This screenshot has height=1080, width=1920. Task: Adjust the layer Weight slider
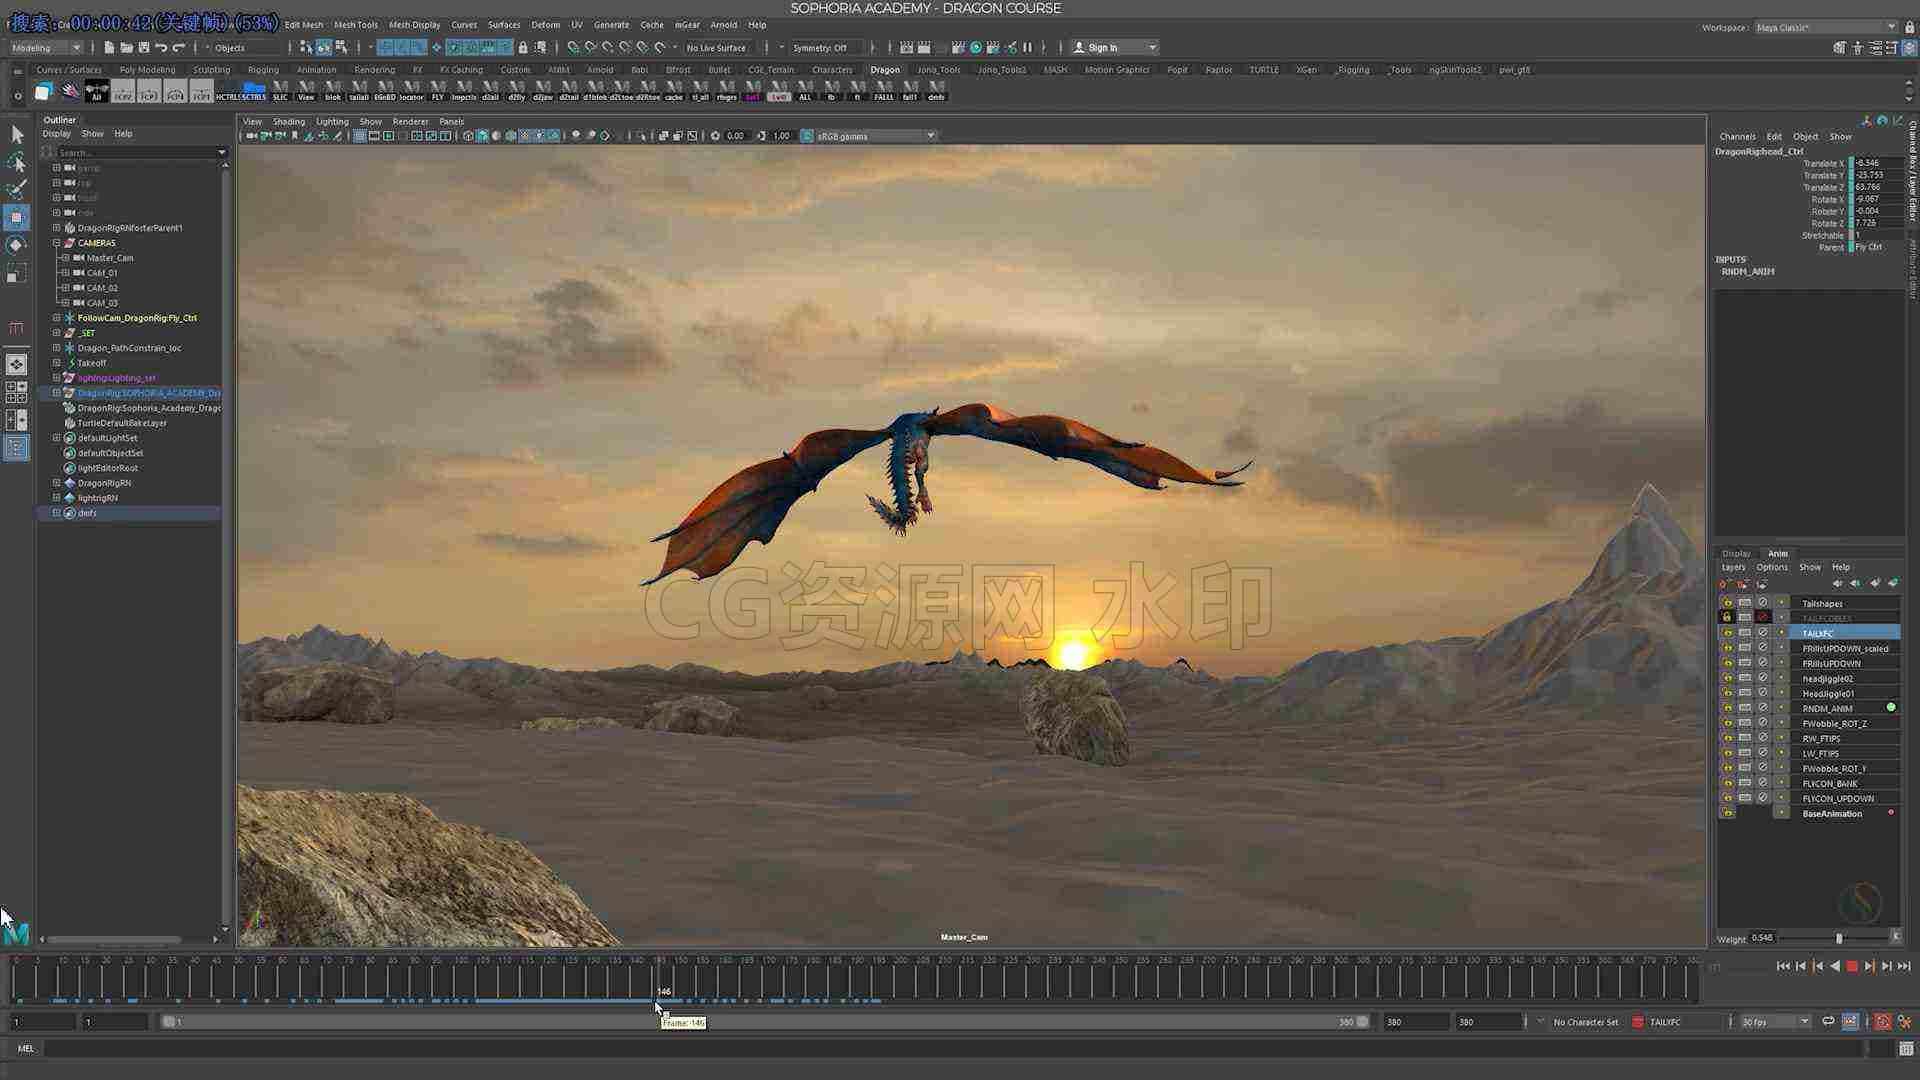(x=1838, y=938)
